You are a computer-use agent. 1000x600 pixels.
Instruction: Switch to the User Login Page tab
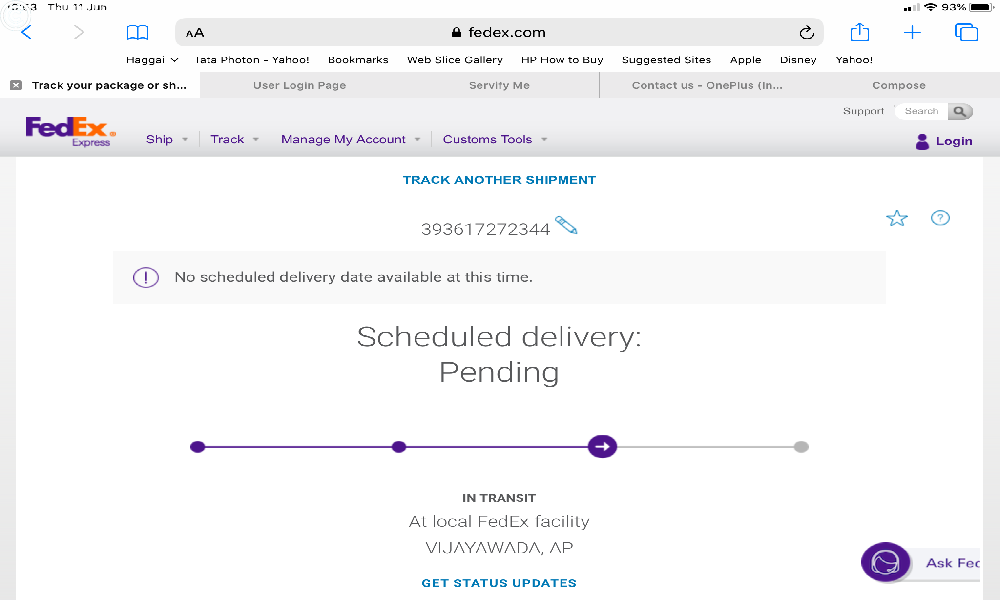pyautogui.click(x=299, y=86)
